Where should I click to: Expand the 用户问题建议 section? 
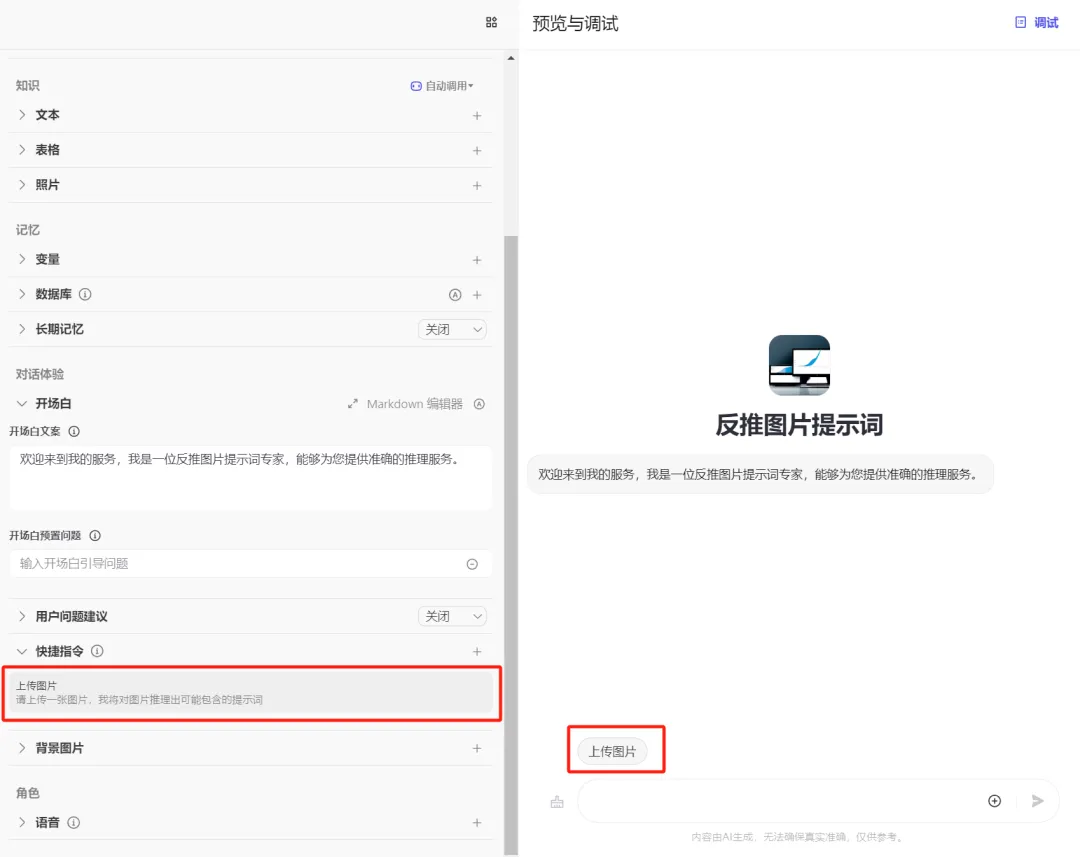[x=22, y=616]
